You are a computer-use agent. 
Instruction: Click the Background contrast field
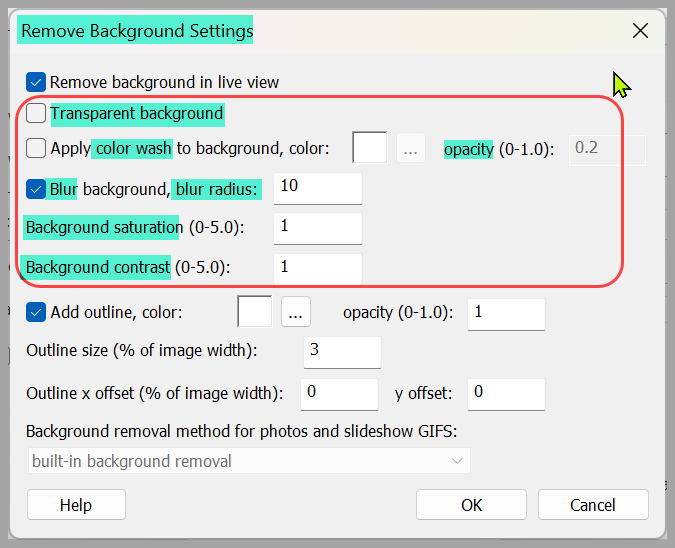pyautogui.click(x=318, y=269)
